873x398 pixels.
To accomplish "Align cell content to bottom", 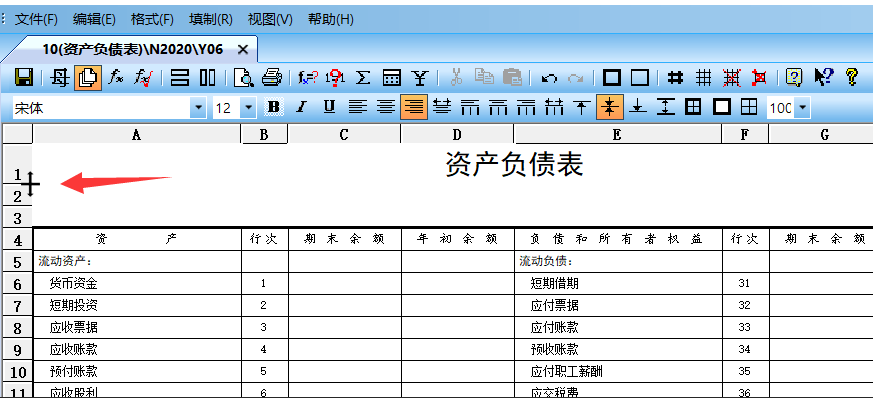I will pyautogui.click(x=638, y=107).
